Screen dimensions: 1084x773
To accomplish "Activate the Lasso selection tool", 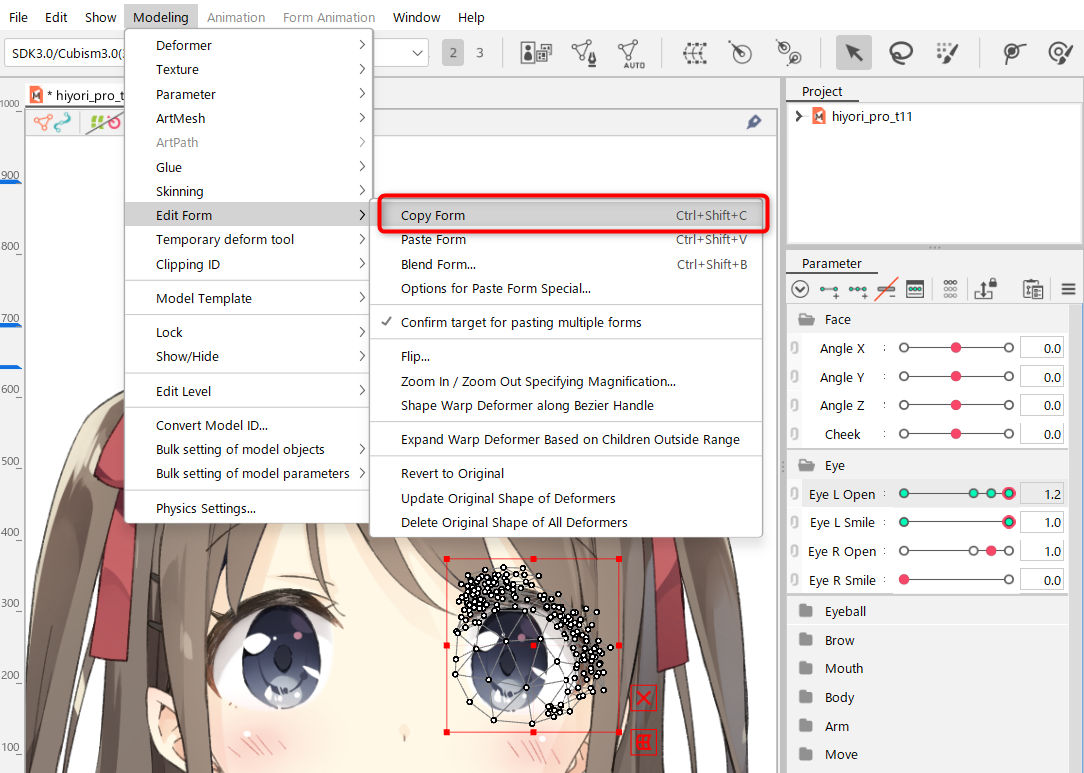I will 900,53.
